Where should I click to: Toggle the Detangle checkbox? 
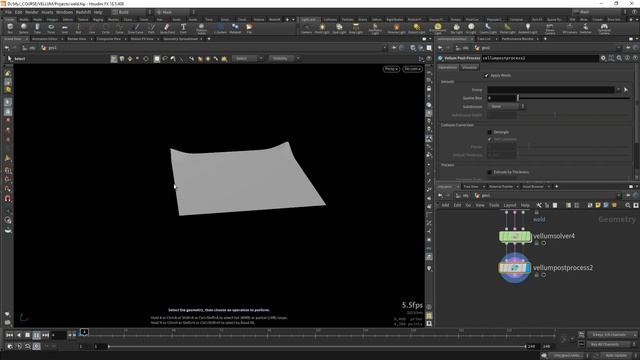click(489, 132)
